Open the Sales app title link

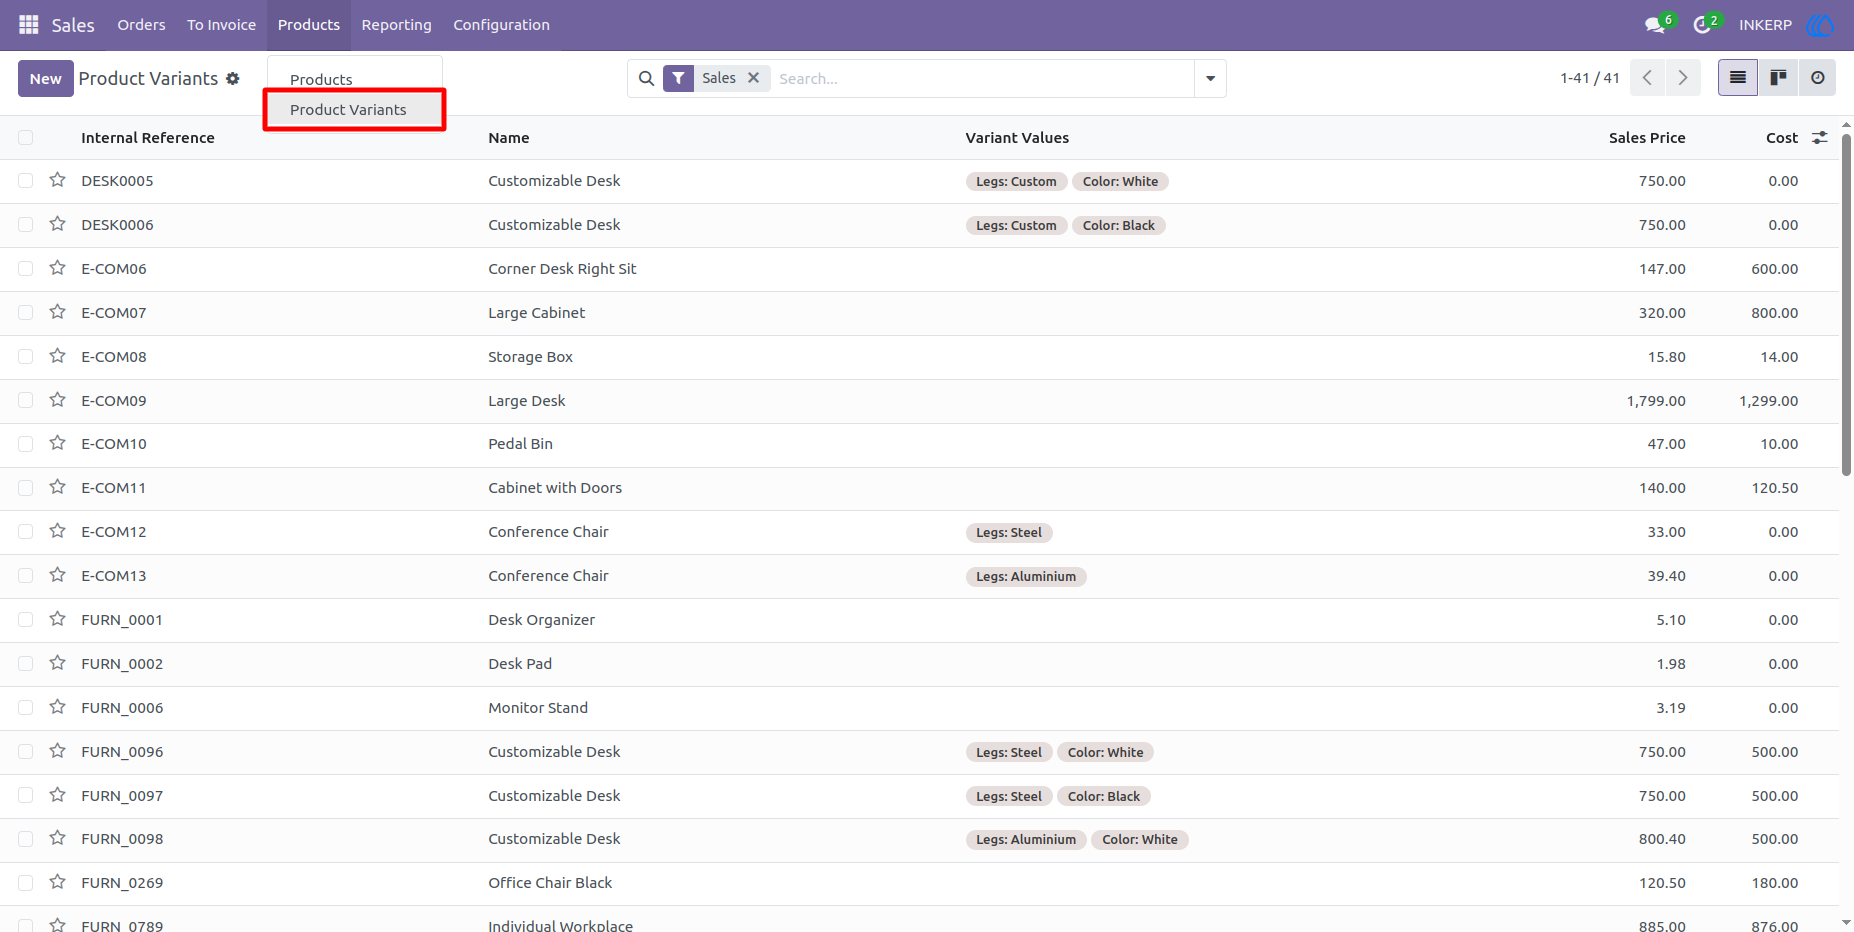[x=73, y=25]
